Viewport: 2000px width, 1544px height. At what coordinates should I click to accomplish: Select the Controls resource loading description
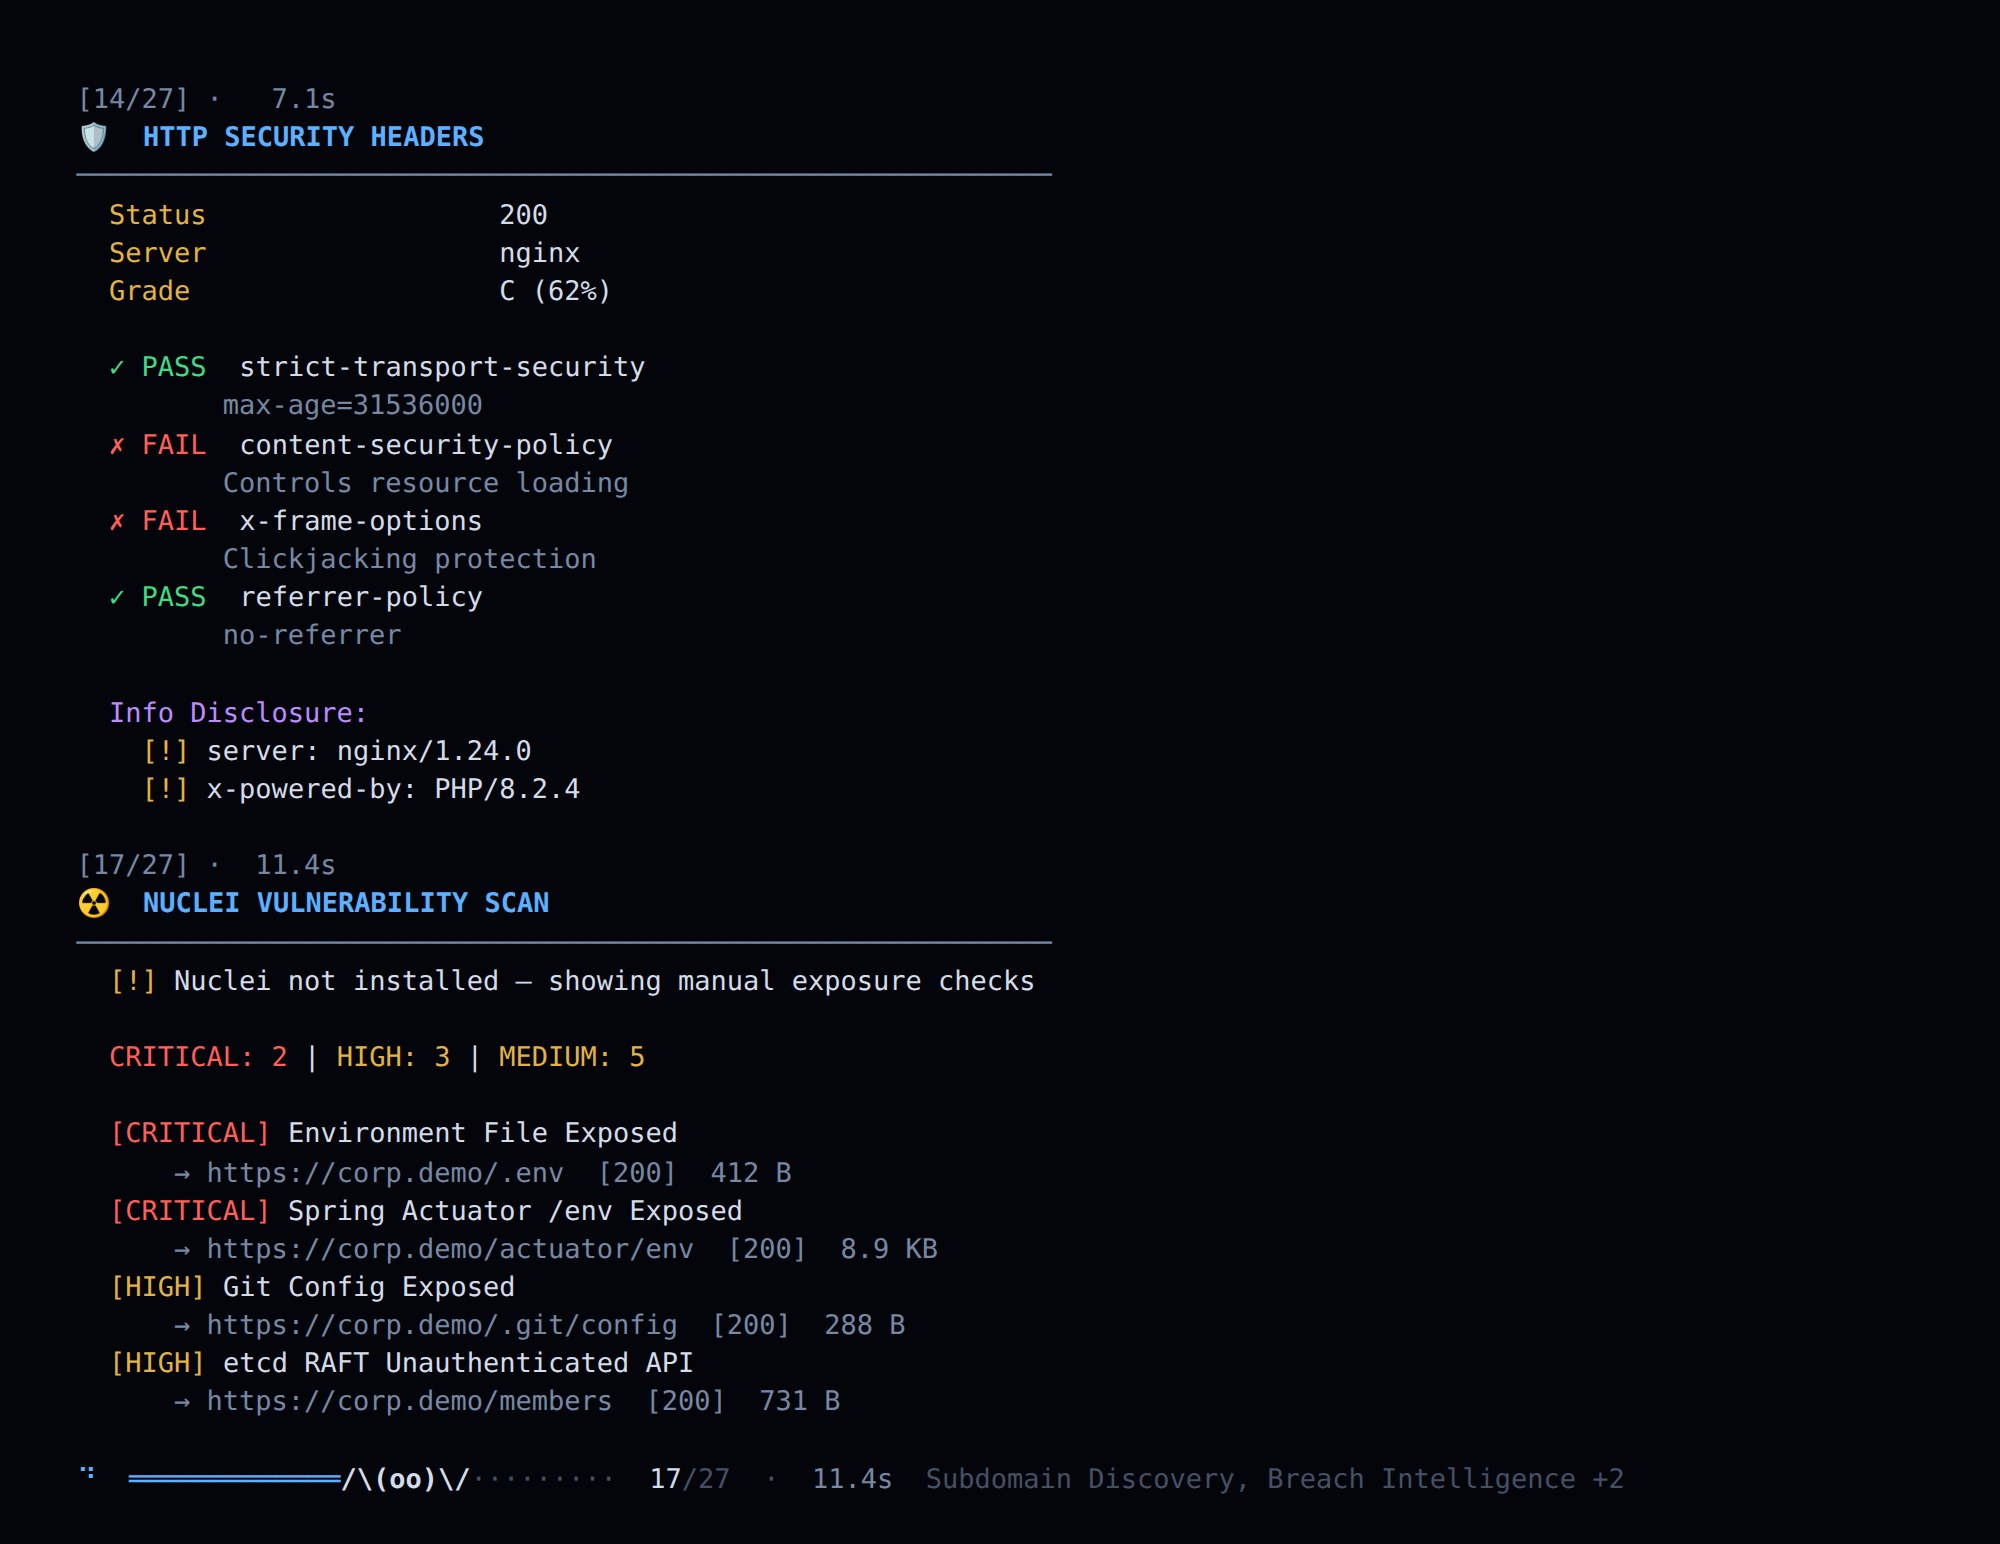pos(426,483)
